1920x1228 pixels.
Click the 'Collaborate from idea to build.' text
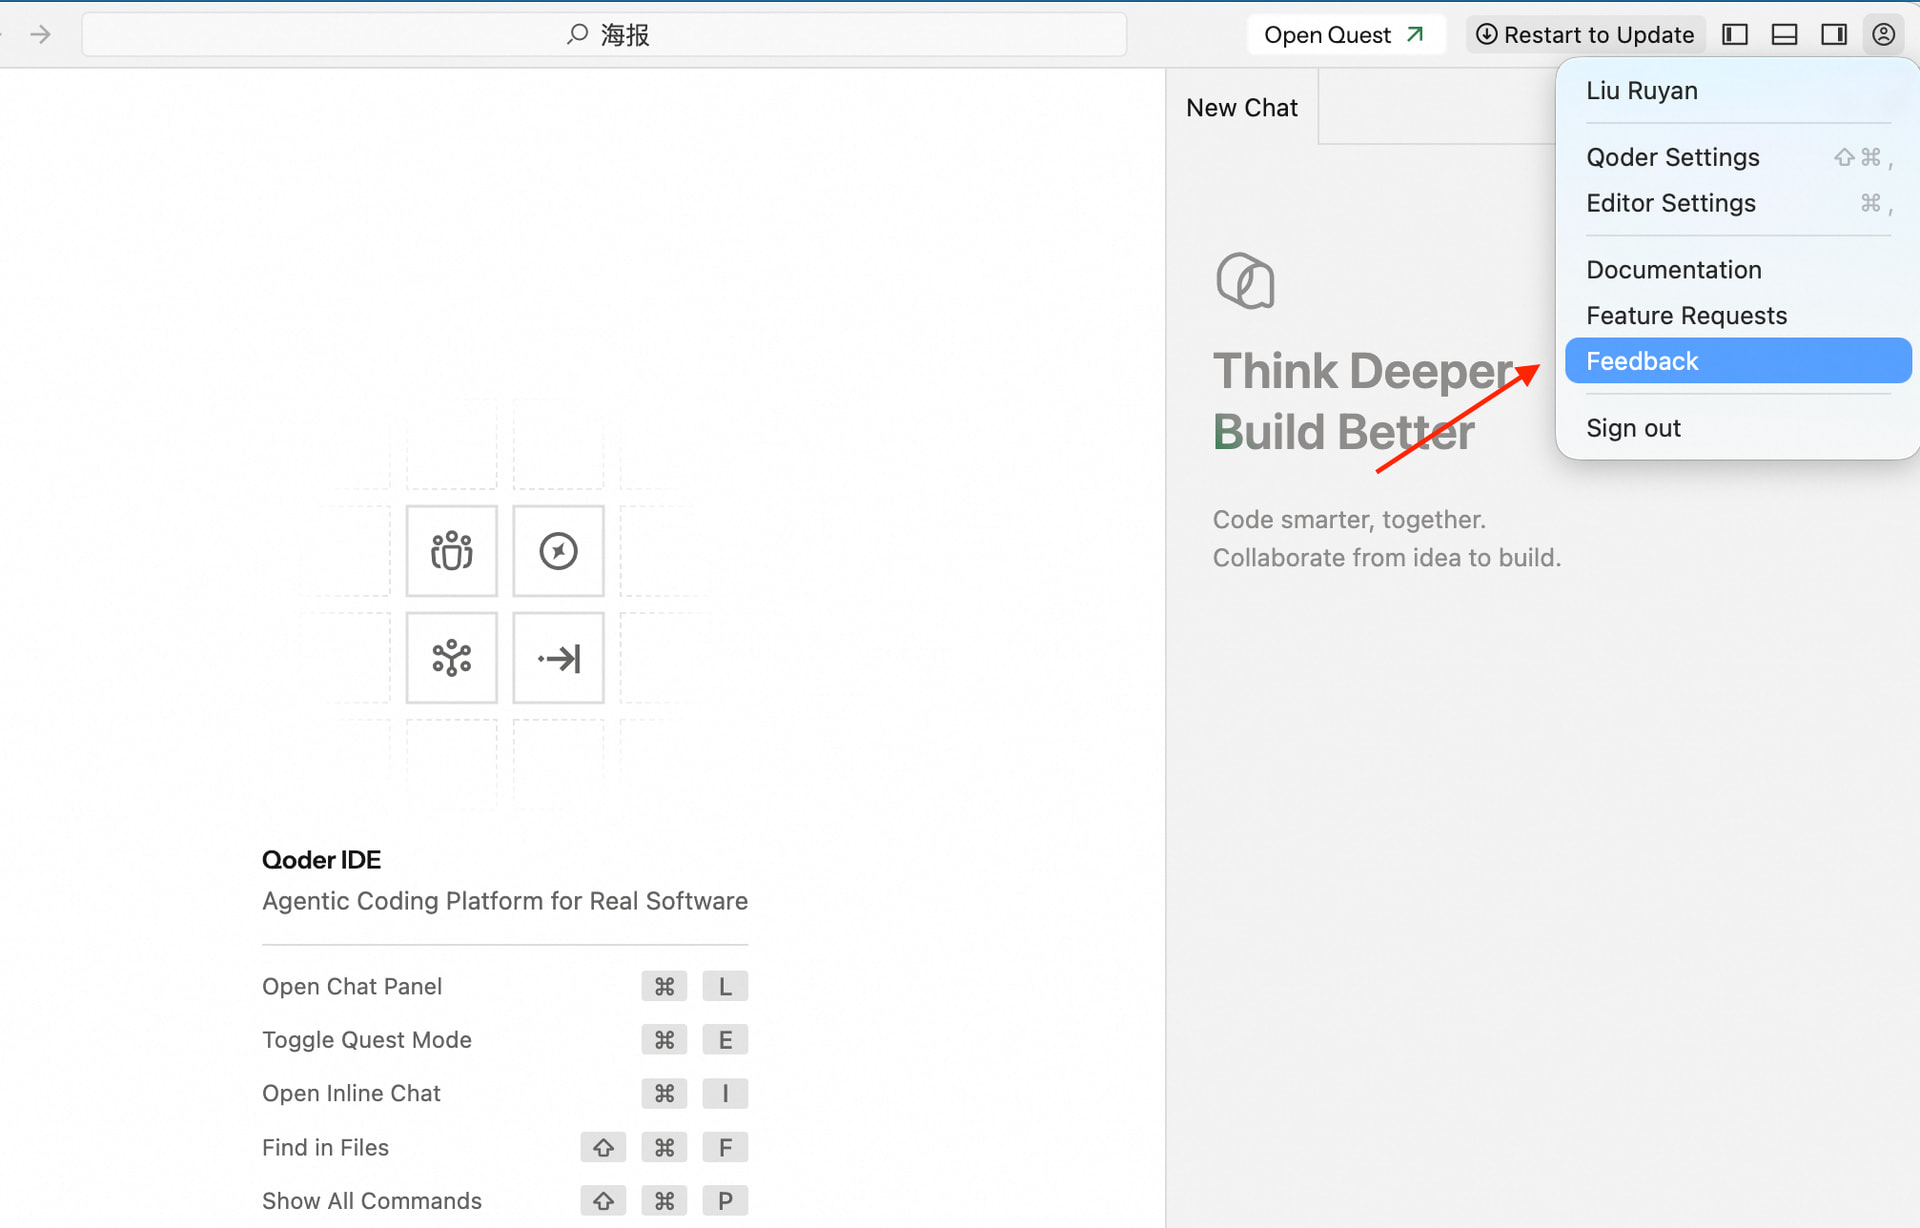click(1387, 558)
